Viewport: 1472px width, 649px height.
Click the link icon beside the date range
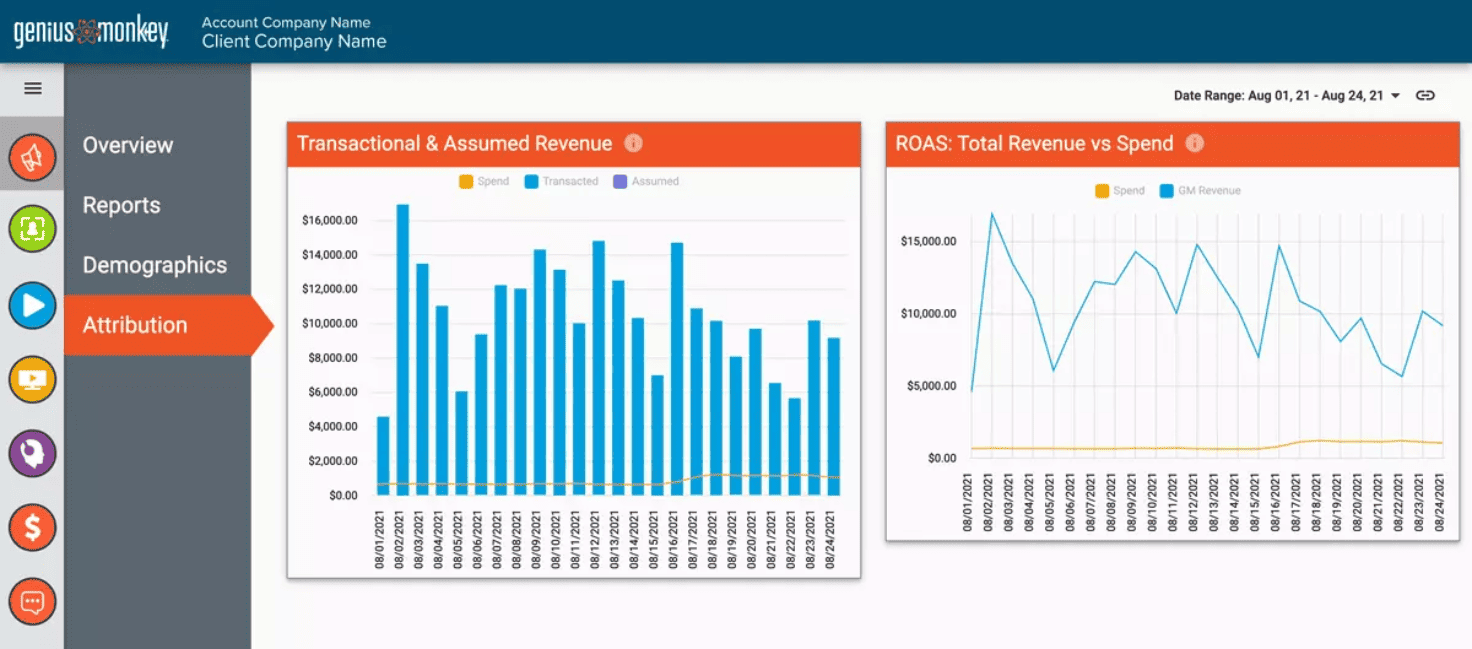point(1425,95)
